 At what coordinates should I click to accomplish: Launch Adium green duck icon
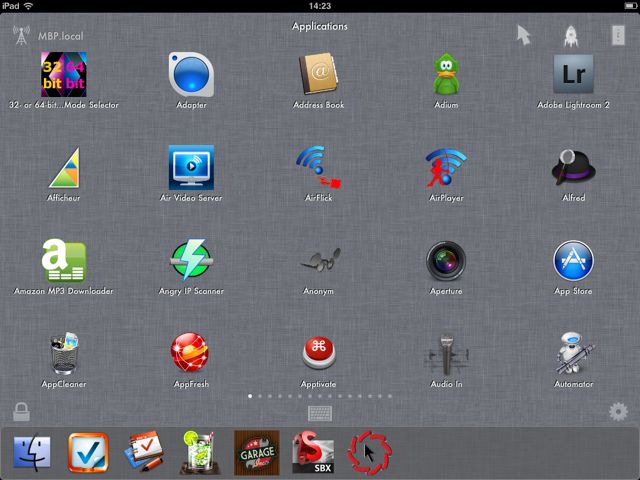(446, 75)
